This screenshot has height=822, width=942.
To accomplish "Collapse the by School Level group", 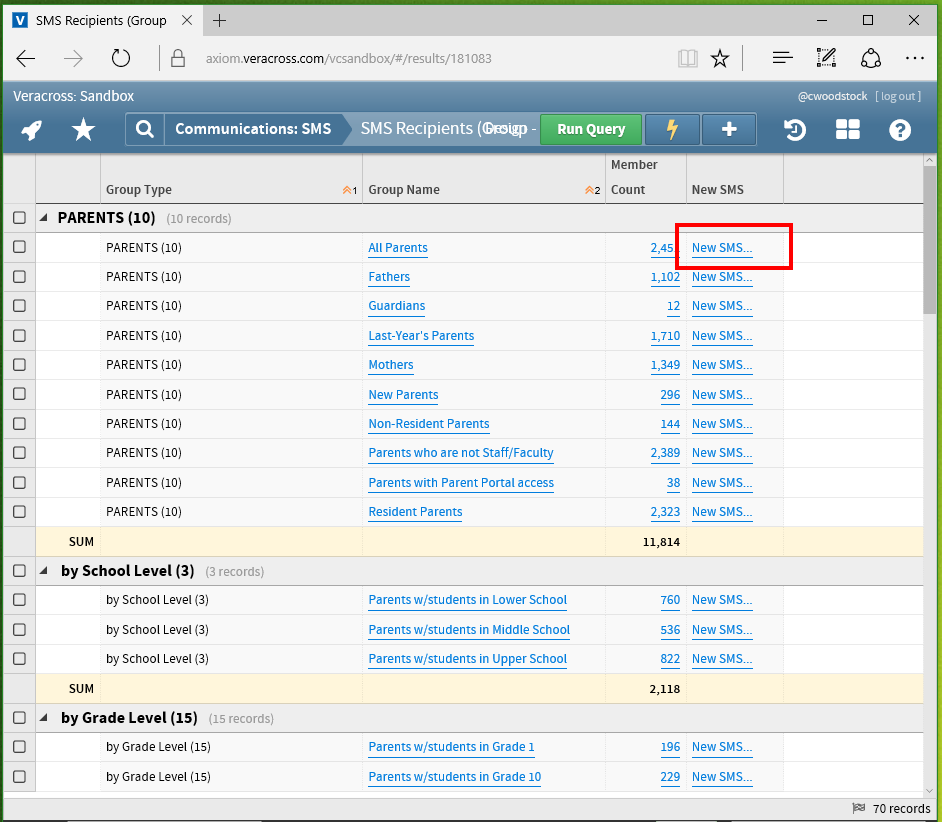I will tap(44, 571).
